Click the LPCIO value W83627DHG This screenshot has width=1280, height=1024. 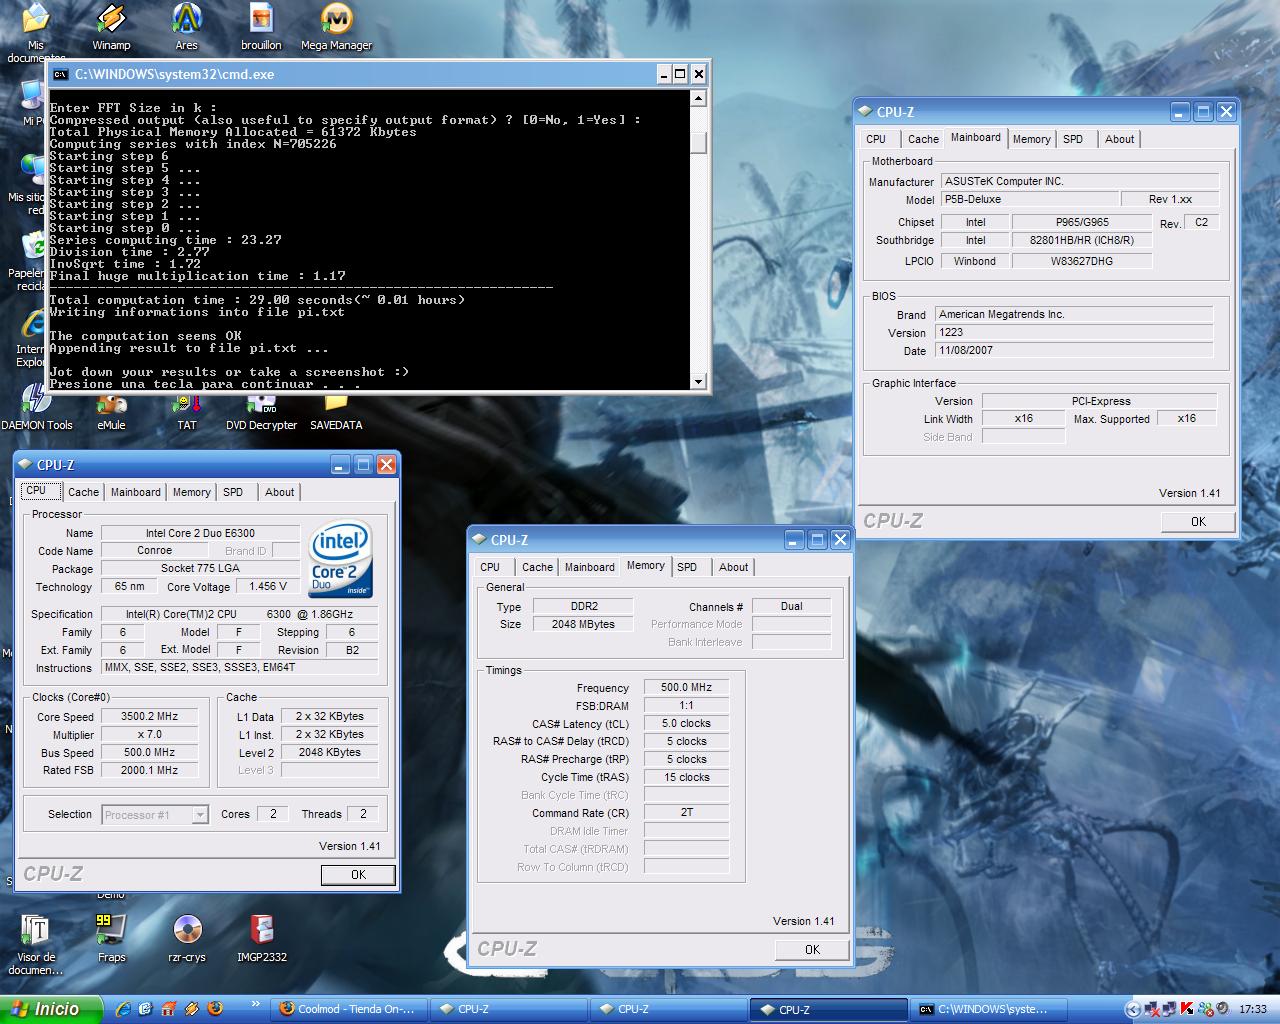pyautogui.click(x=1082, y=261)
